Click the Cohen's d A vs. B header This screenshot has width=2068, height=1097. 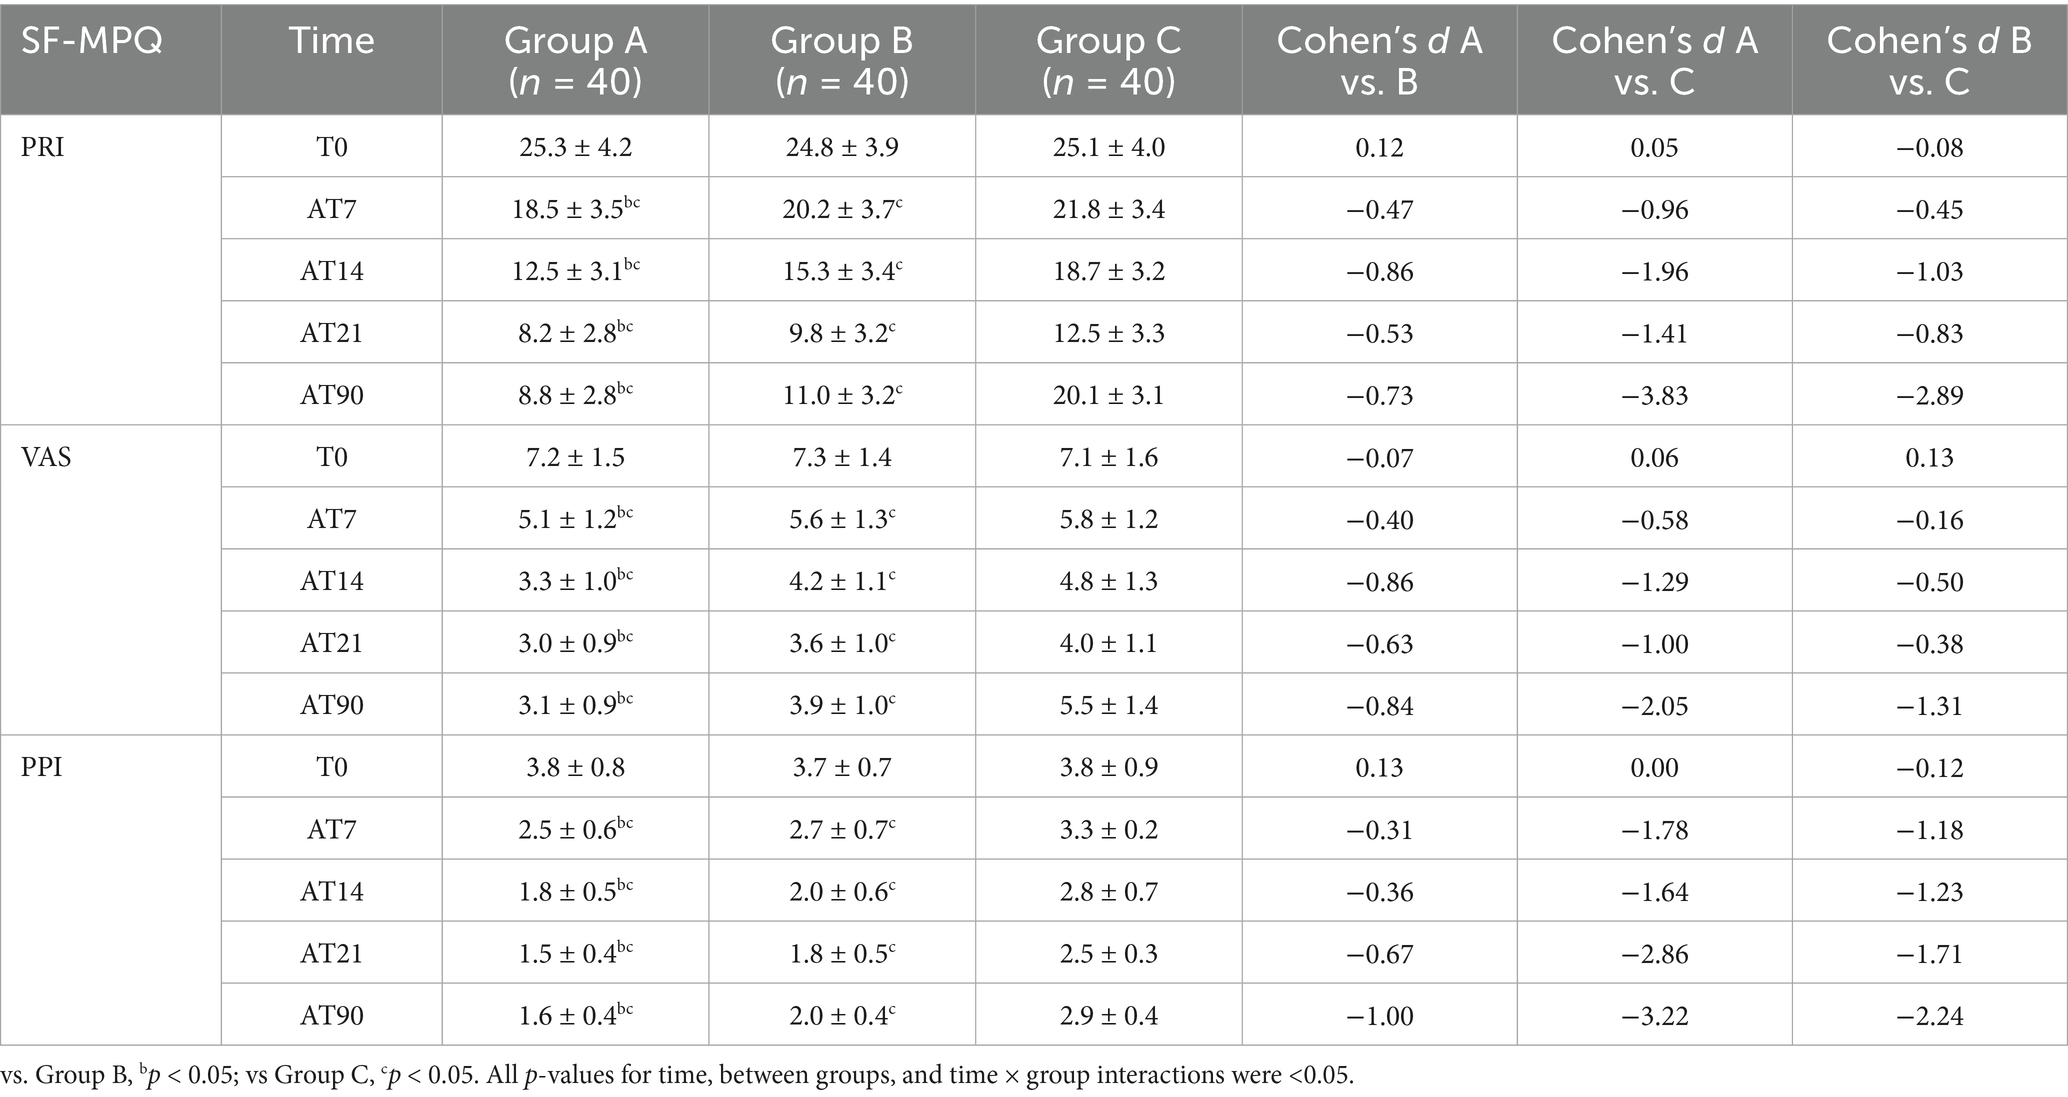point(1379,60)
